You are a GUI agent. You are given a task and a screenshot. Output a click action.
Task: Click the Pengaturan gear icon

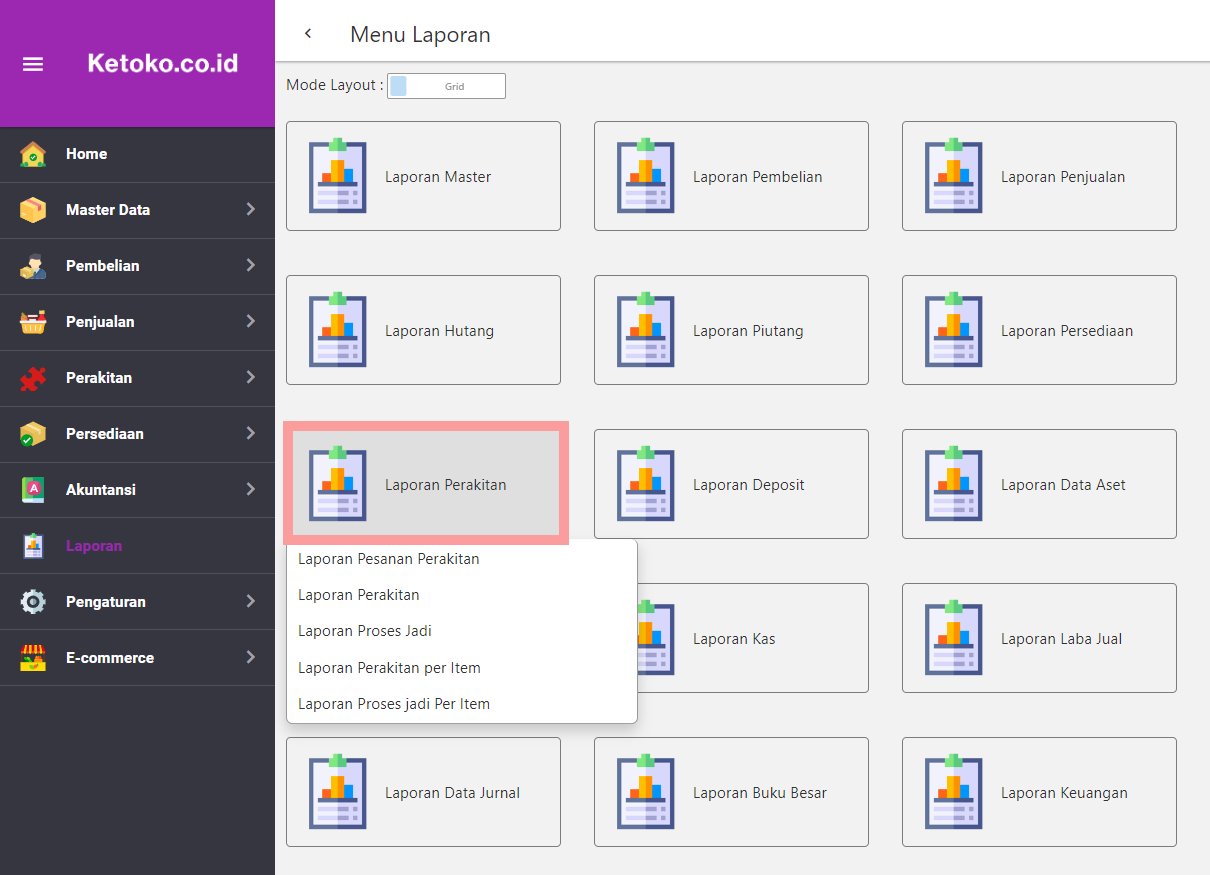click(x=33, y=602)
